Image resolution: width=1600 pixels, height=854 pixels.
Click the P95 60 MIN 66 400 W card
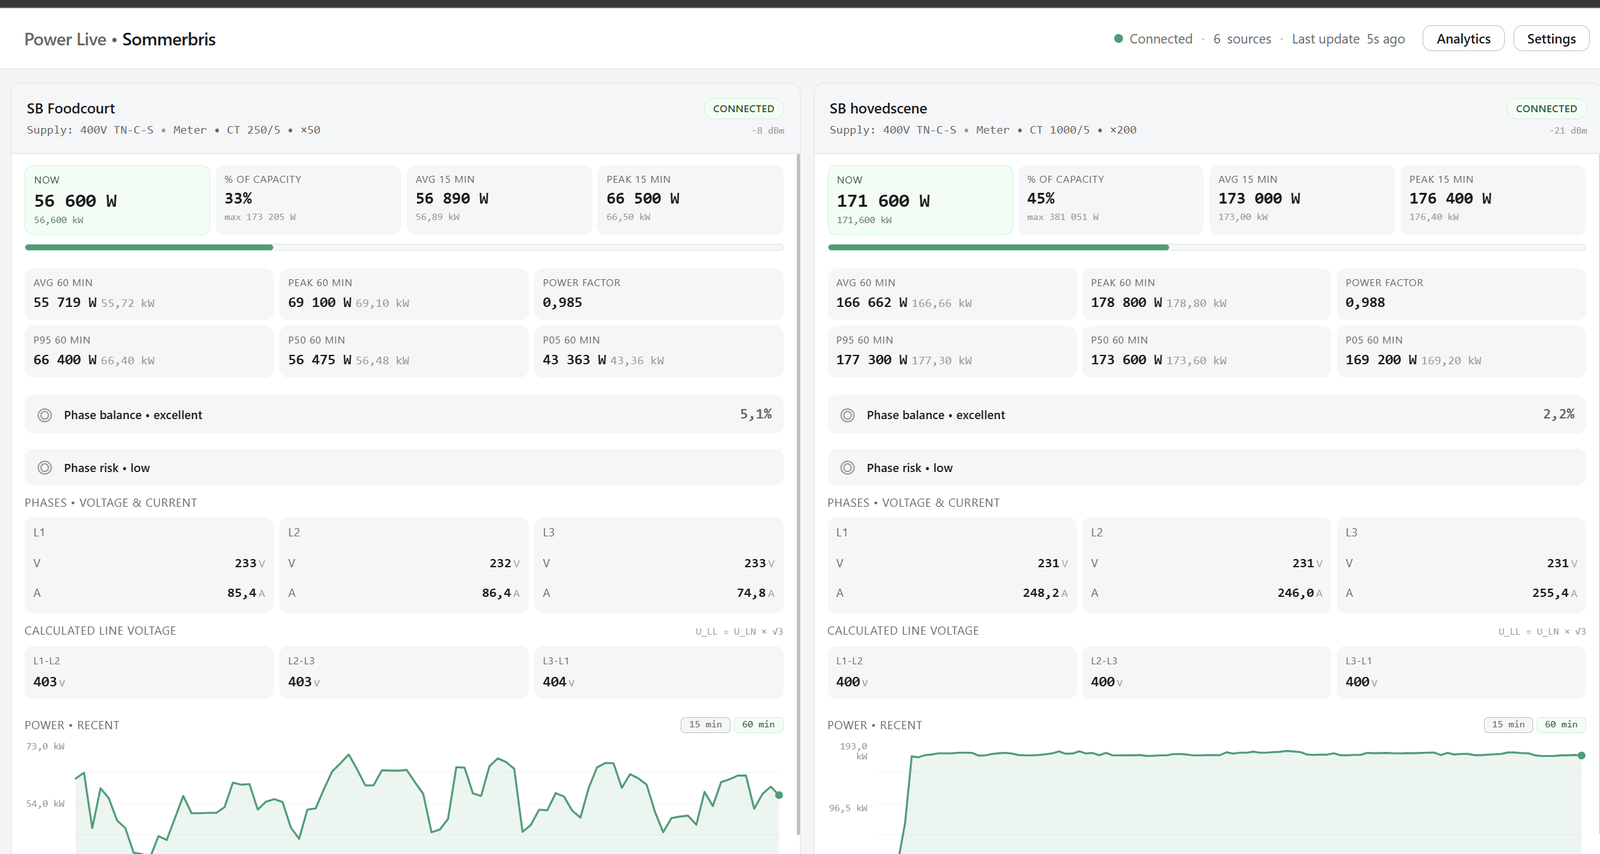(149, 352)
